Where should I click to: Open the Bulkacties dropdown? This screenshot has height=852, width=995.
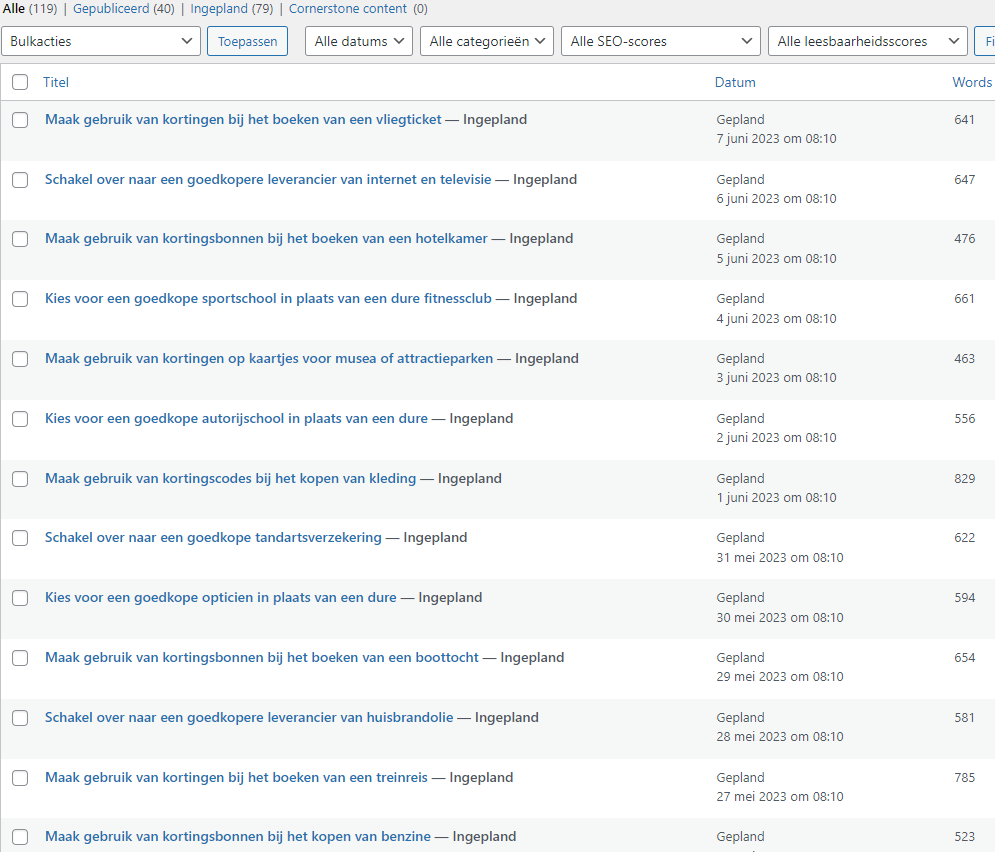[x=101, y=41]
